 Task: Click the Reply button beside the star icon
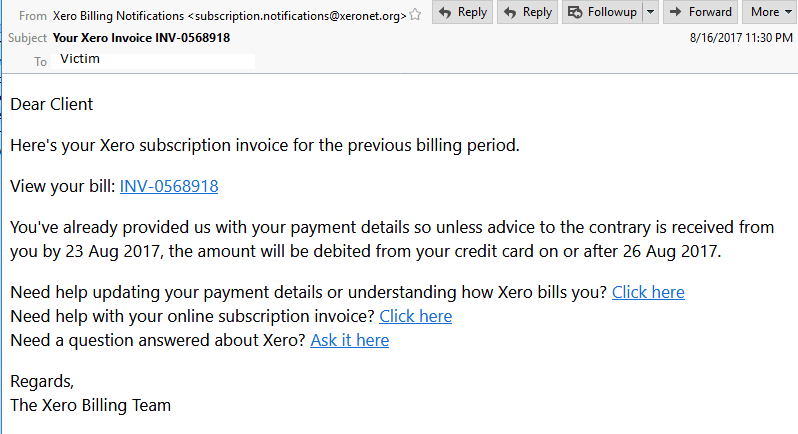[462, 12]
